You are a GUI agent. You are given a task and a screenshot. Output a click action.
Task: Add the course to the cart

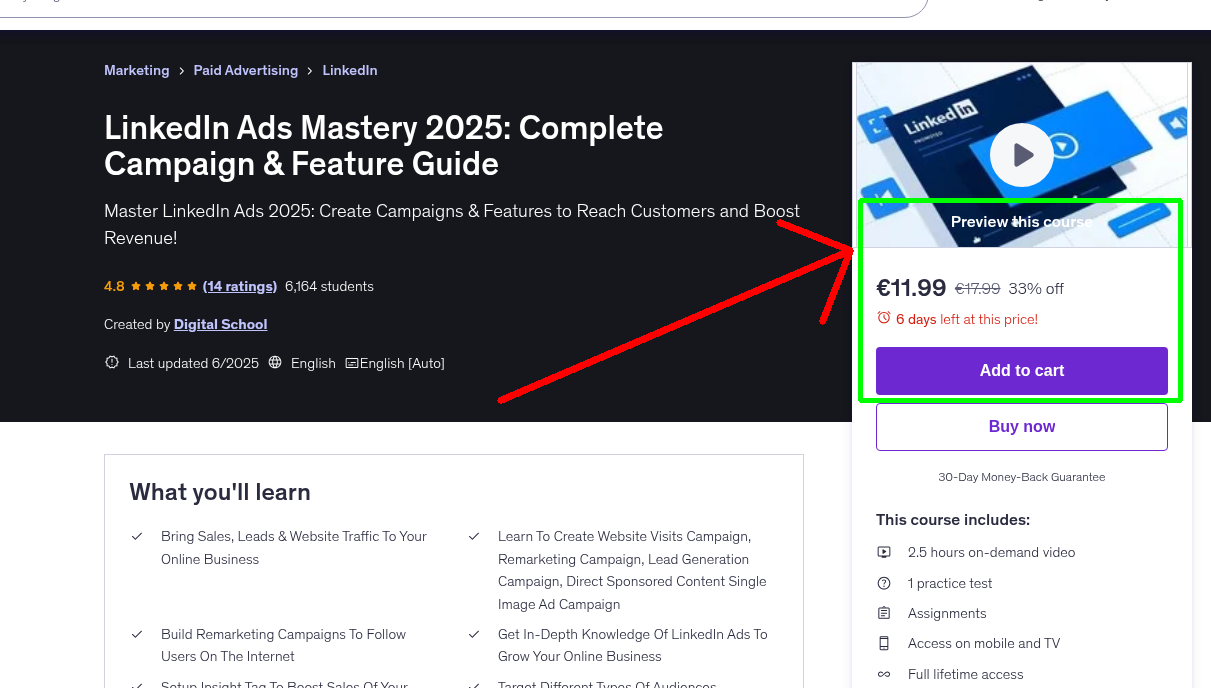pos(1021,370)
